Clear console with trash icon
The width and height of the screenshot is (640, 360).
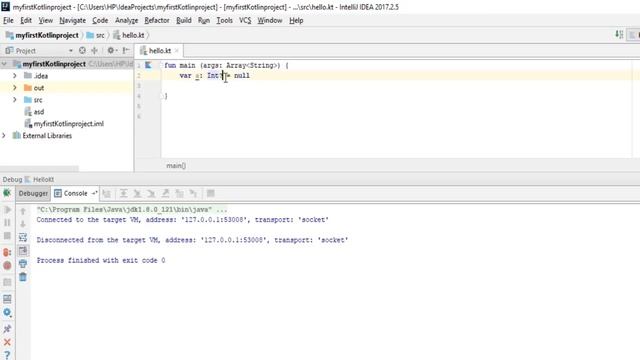pyautogui.click(x=23, y=277)
